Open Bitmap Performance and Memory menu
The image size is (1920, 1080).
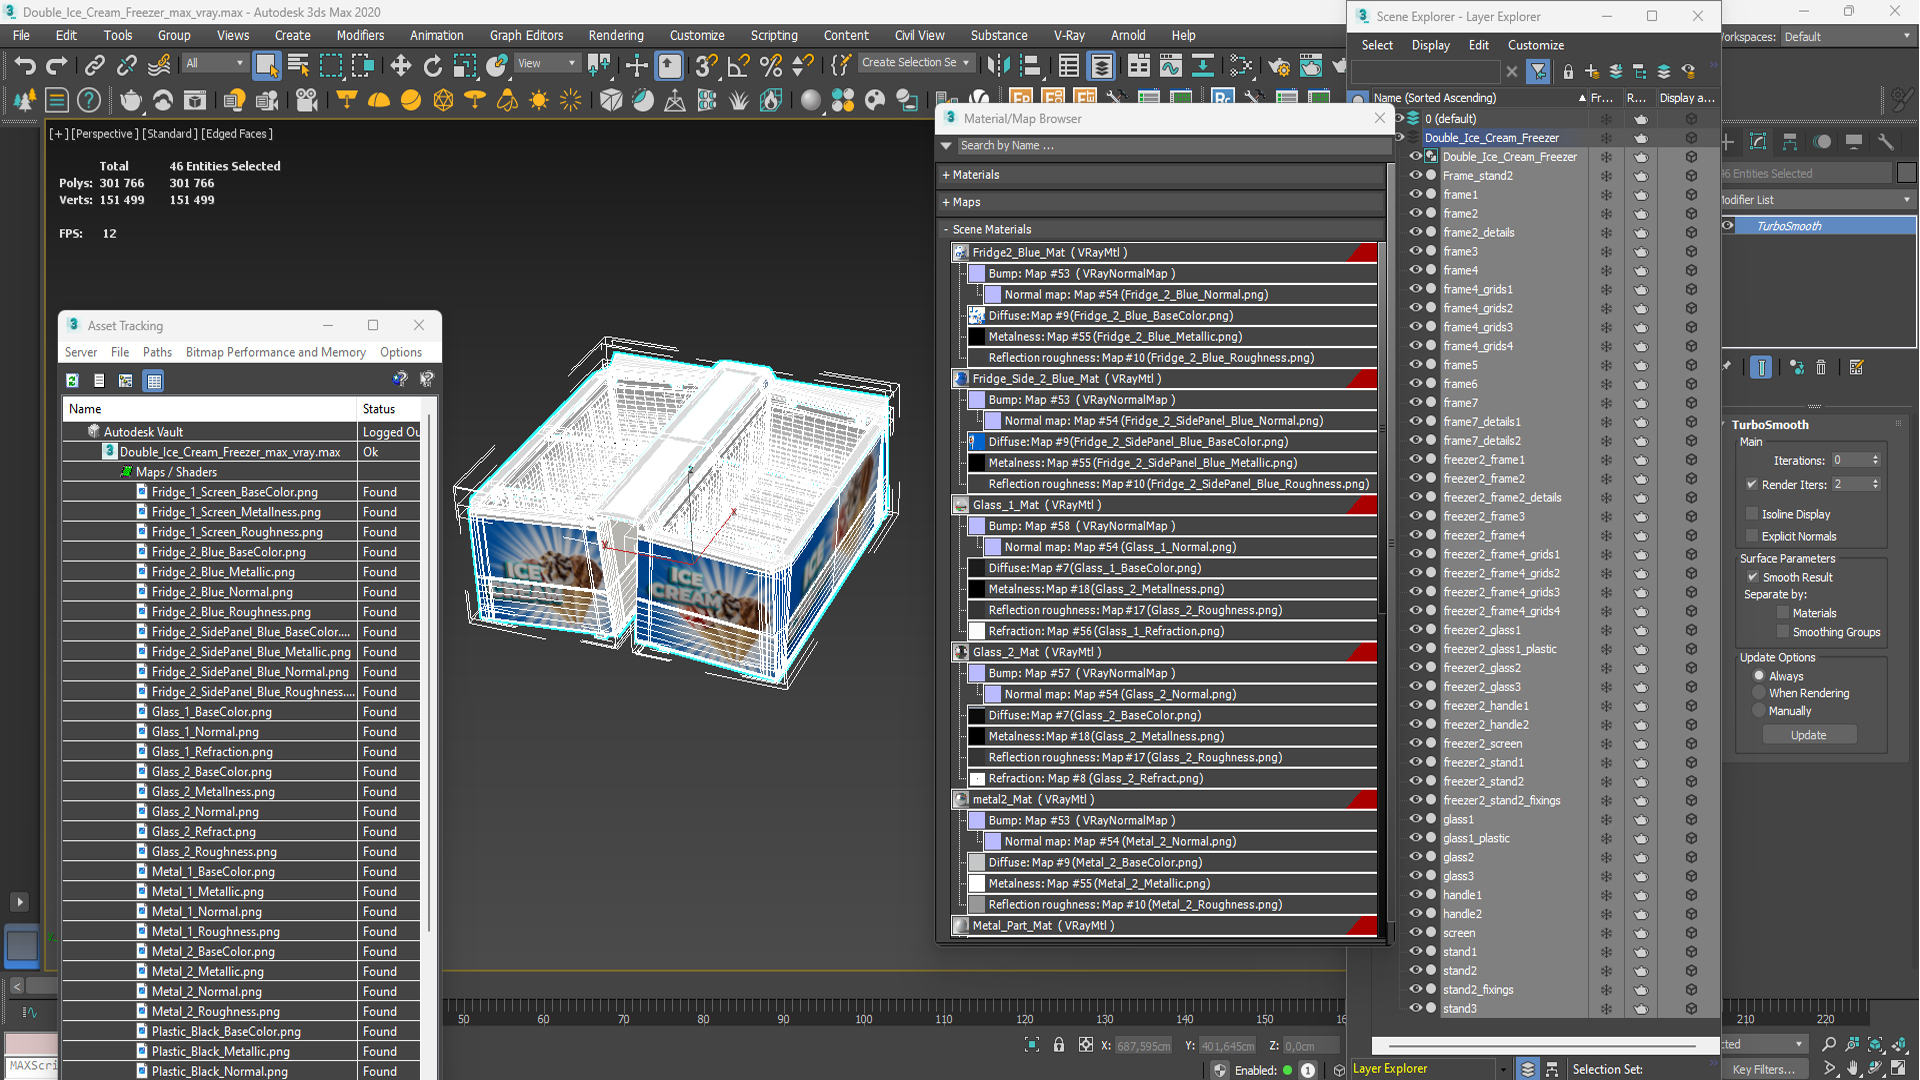pos(275,352)
